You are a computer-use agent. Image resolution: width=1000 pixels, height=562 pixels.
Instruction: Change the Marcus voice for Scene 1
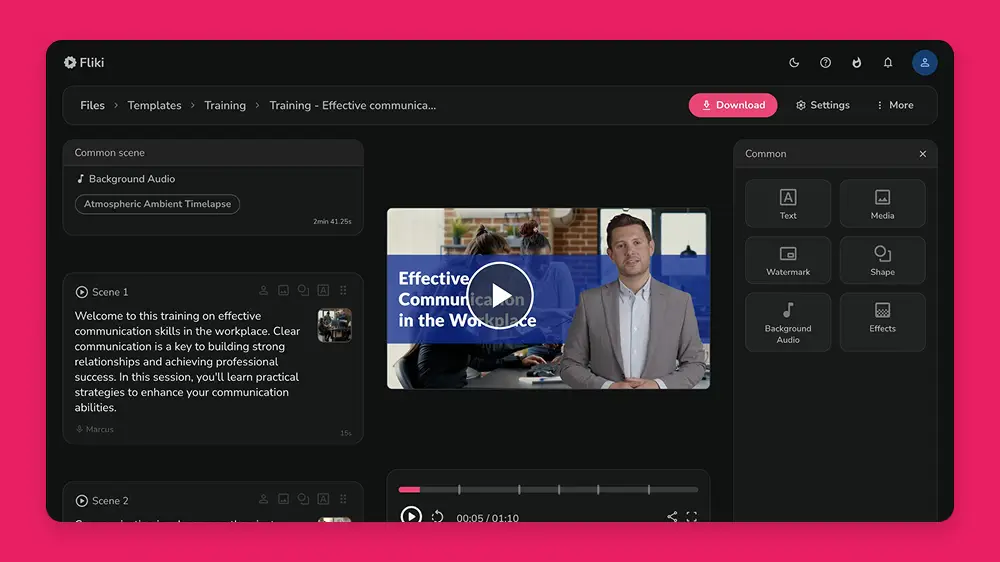click(x=94, y=429)
